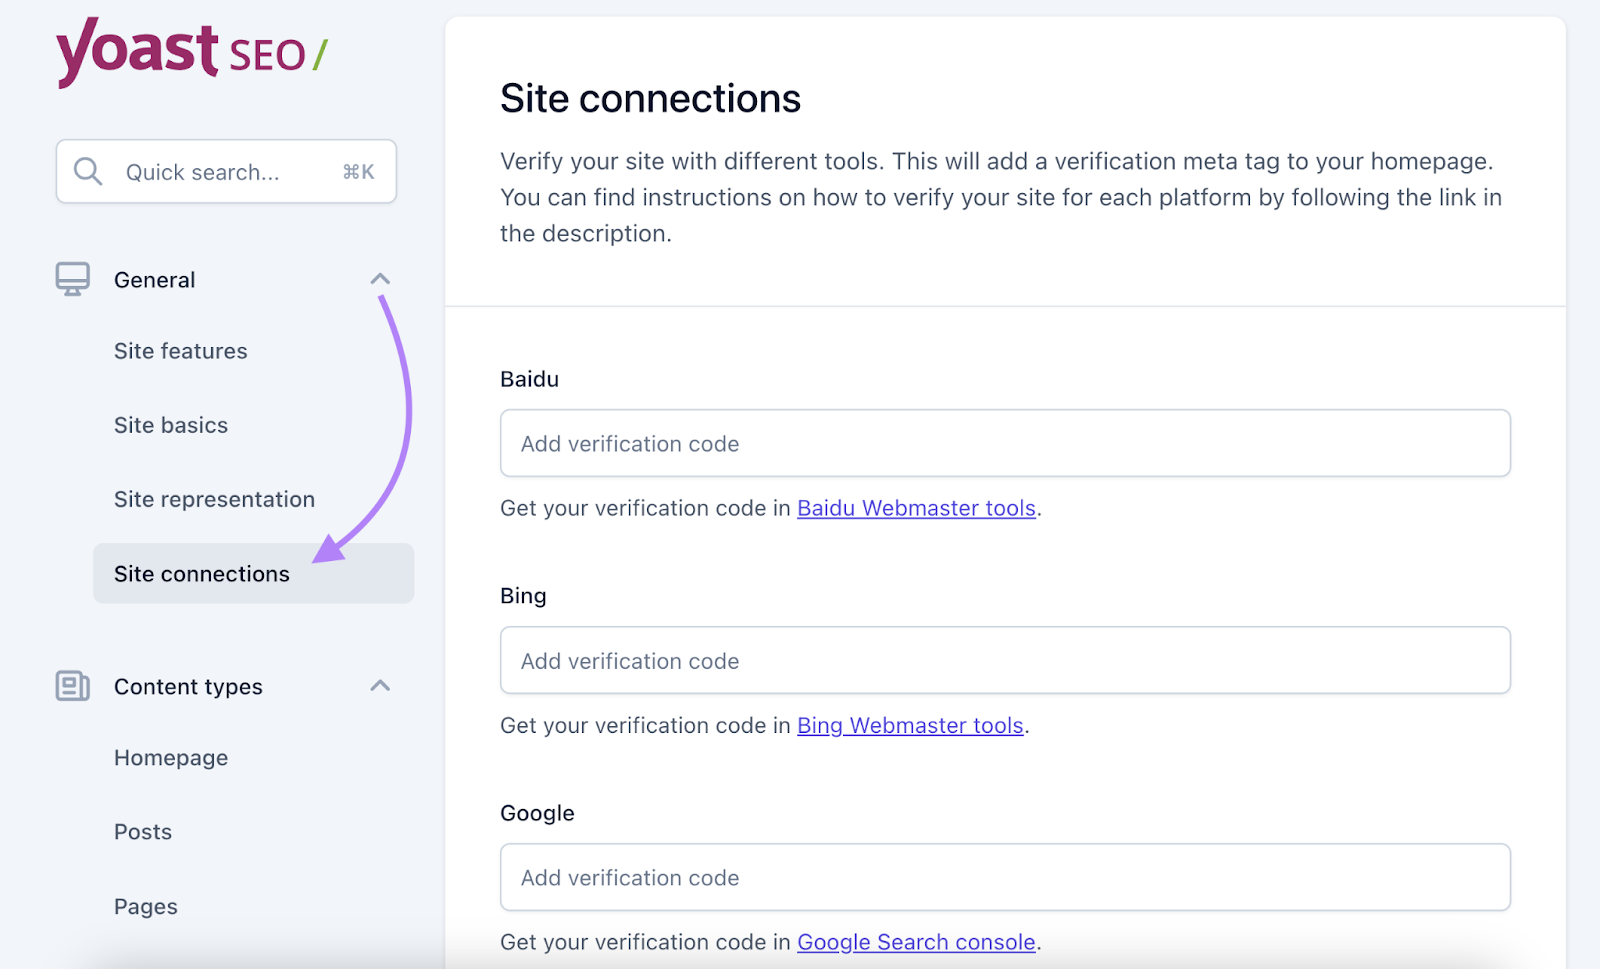The width and height of the screenshot is (1600, 969).
Task: Collapse the General section
Action: [x=380, y=279]
